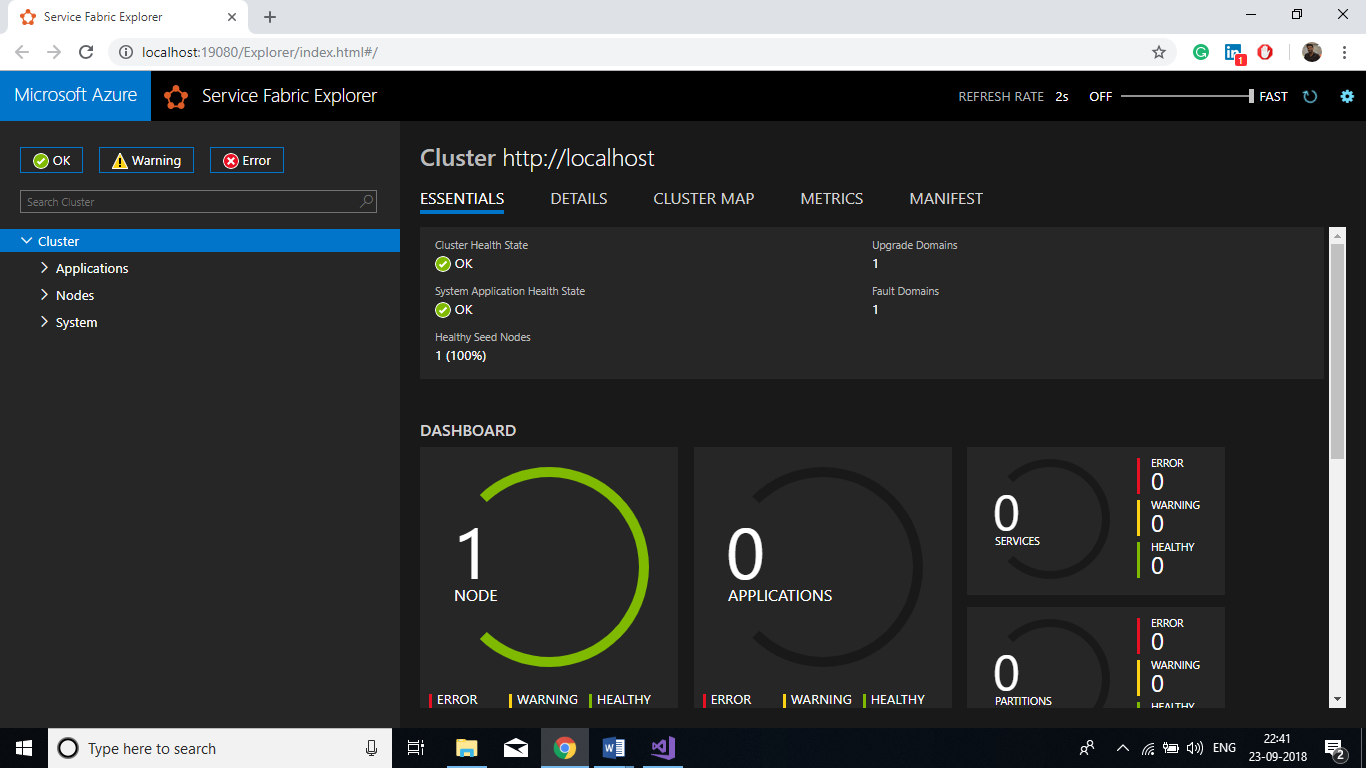
Task: Open settings gear in top right
Action: (1347, 97)
